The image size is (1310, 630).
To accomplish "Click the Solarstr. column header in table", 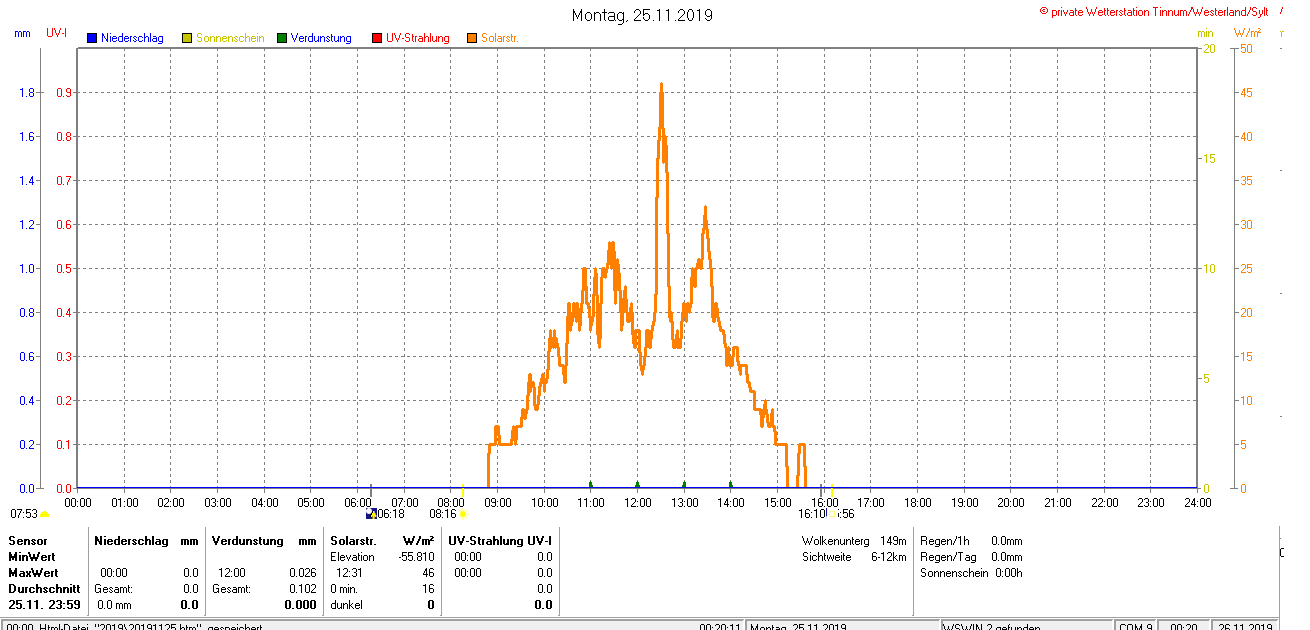I will (x=353, y=540).
